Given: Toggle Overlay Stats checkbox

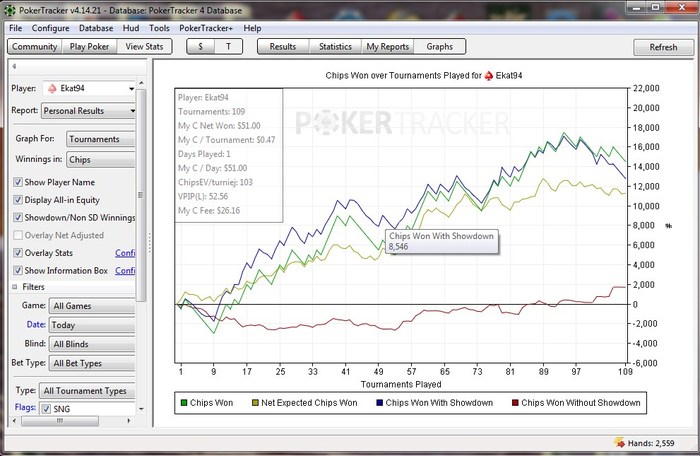Looking at the screenshot, I should [x=18, y=253].
